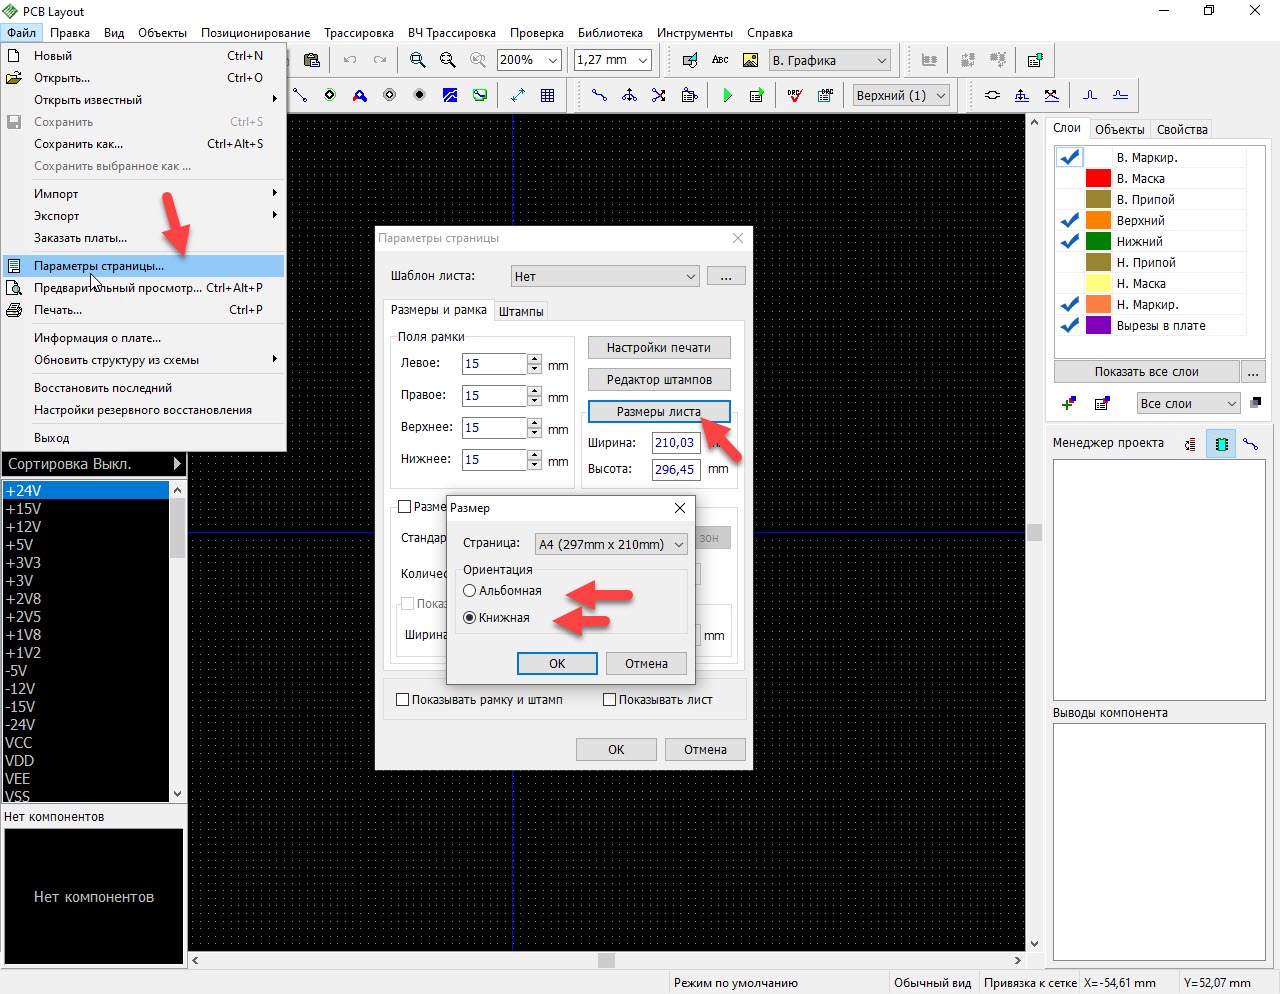Run the DRC check icon
The image size is (1280, 994).
[x=795, y=96]
